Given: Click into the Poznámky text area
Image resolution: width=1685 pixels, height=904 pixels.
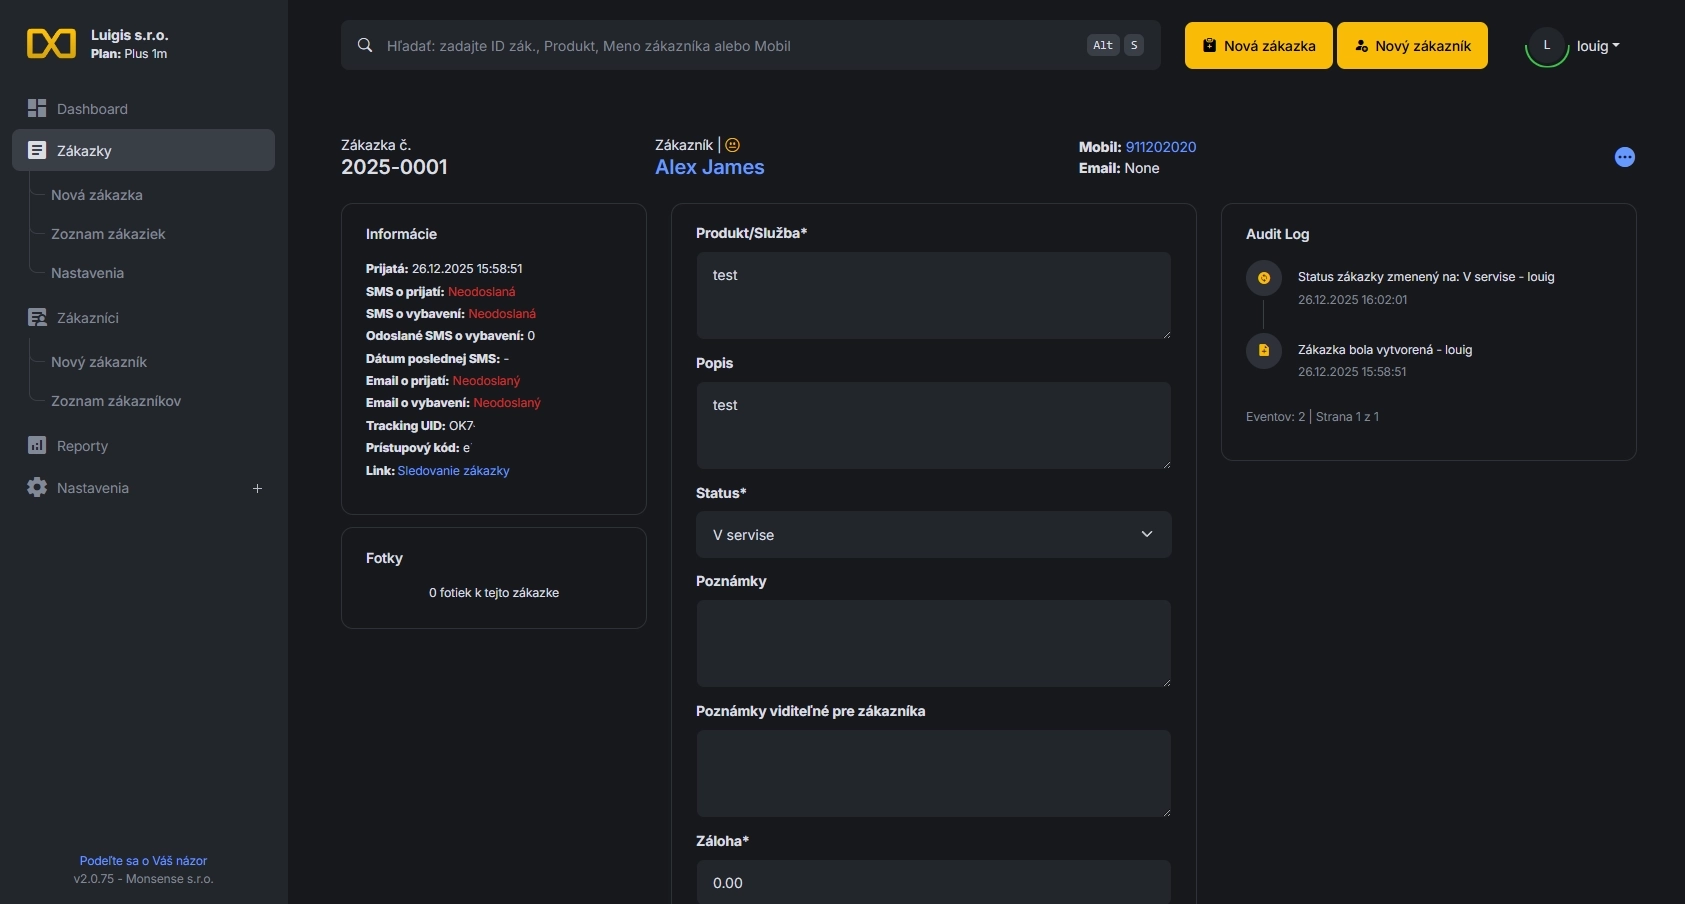Looking at the screenshot, I should 933,643.
